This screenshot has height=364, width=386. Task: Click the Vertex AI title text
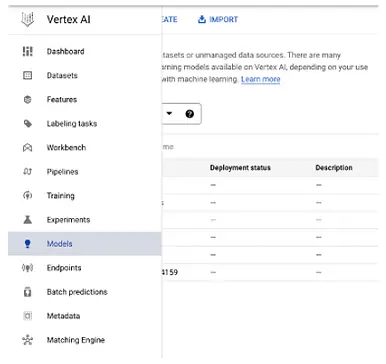tap(68, 19)
